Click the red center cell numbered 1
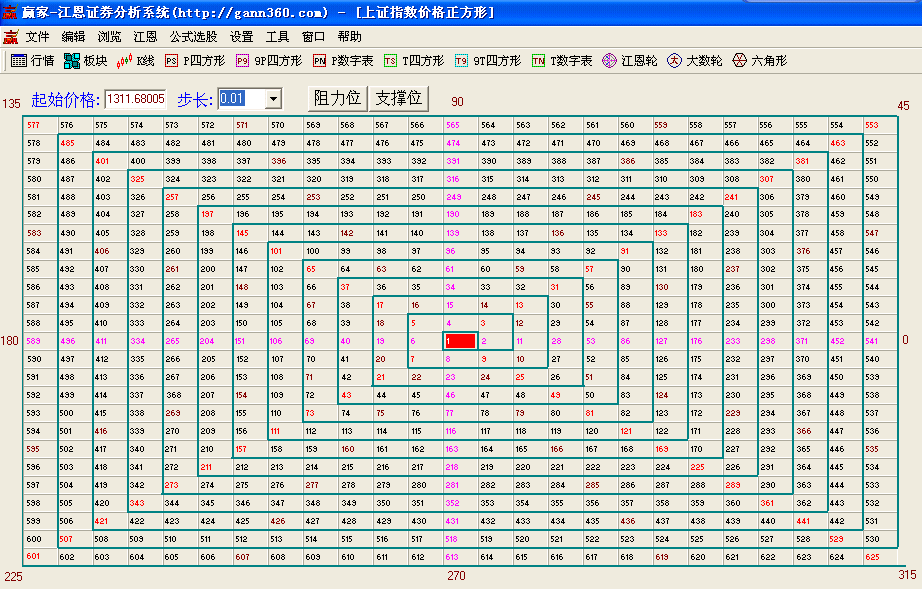The width and height of the screenshot is (922, 589). coord(459,341)
